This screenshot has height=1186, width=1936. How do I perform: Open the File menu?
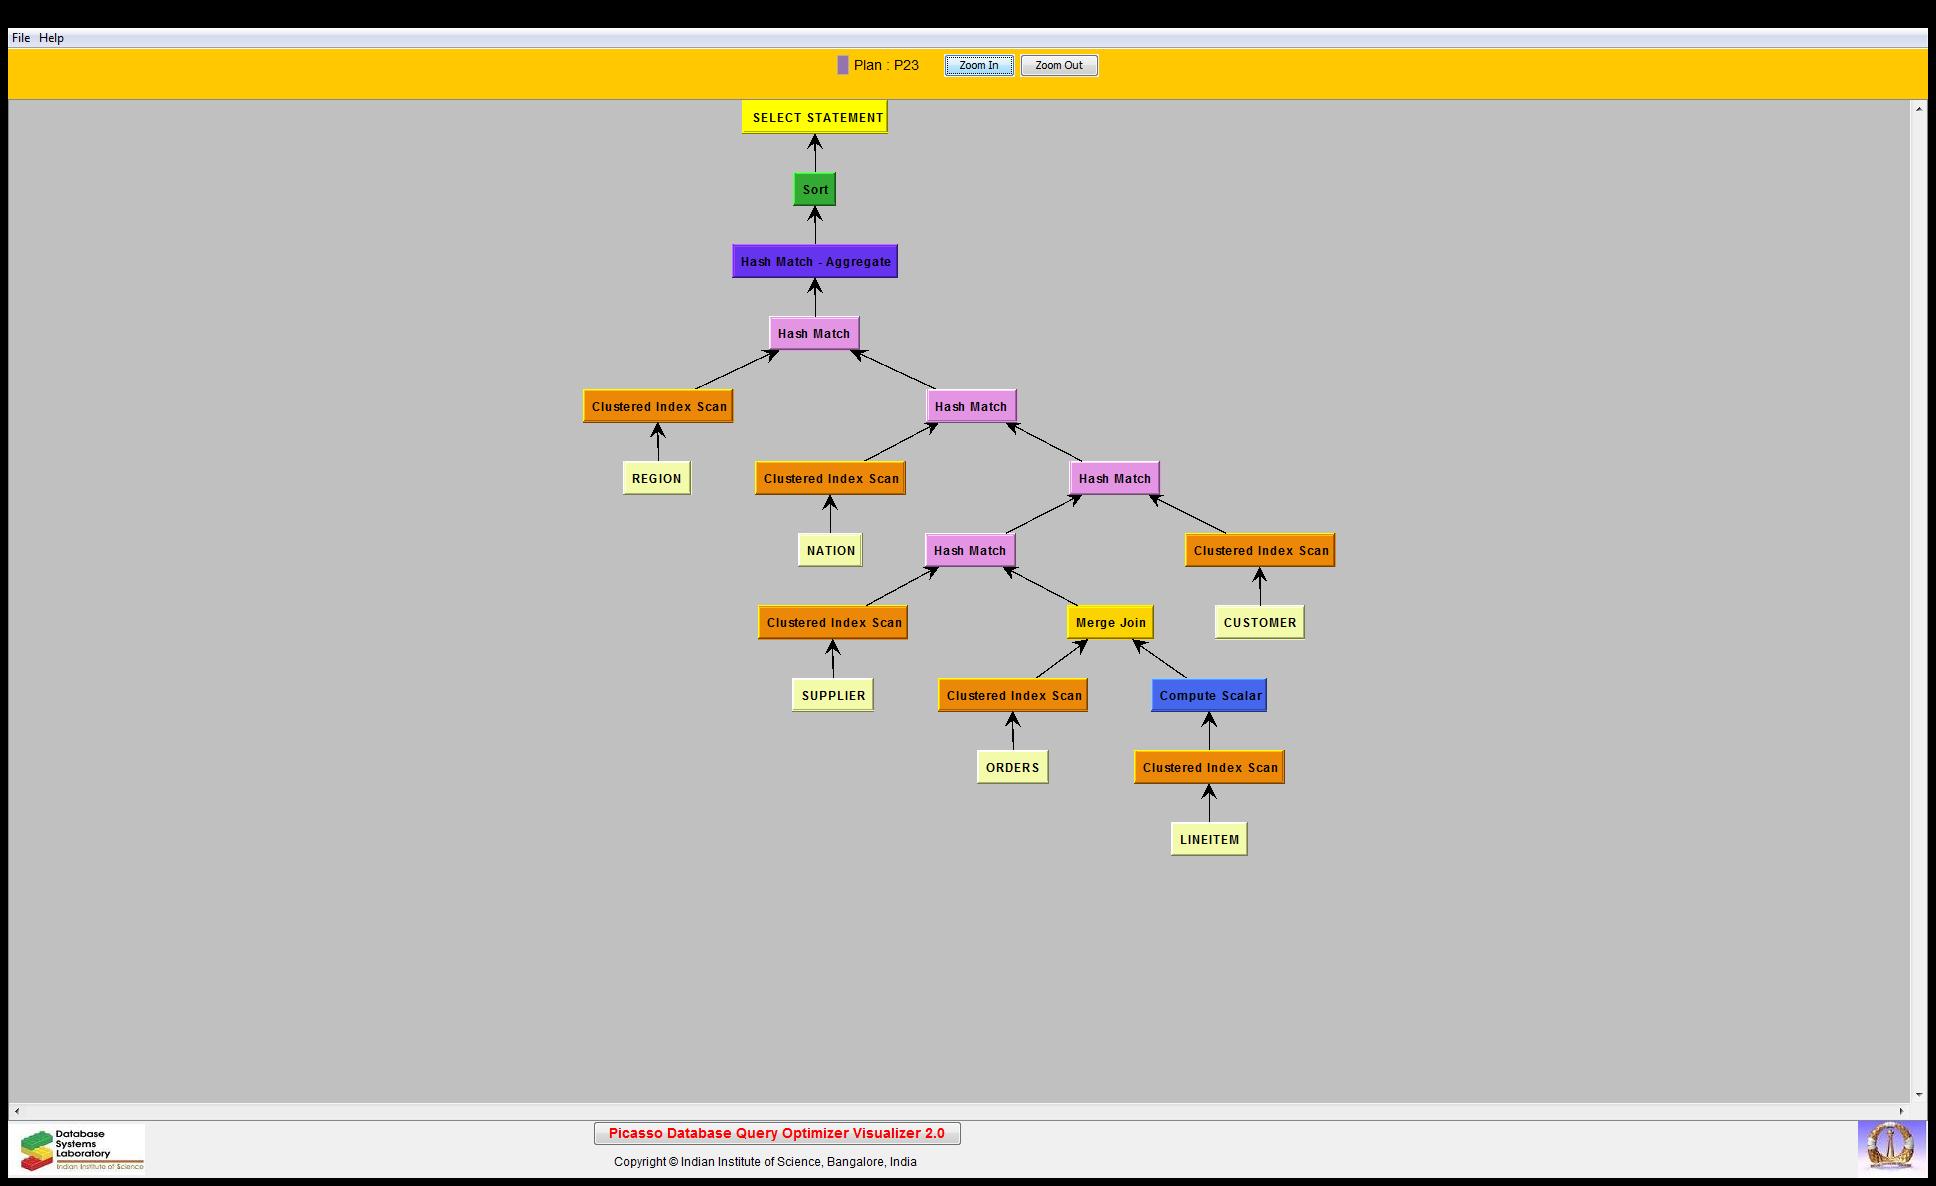click(21, 38)
